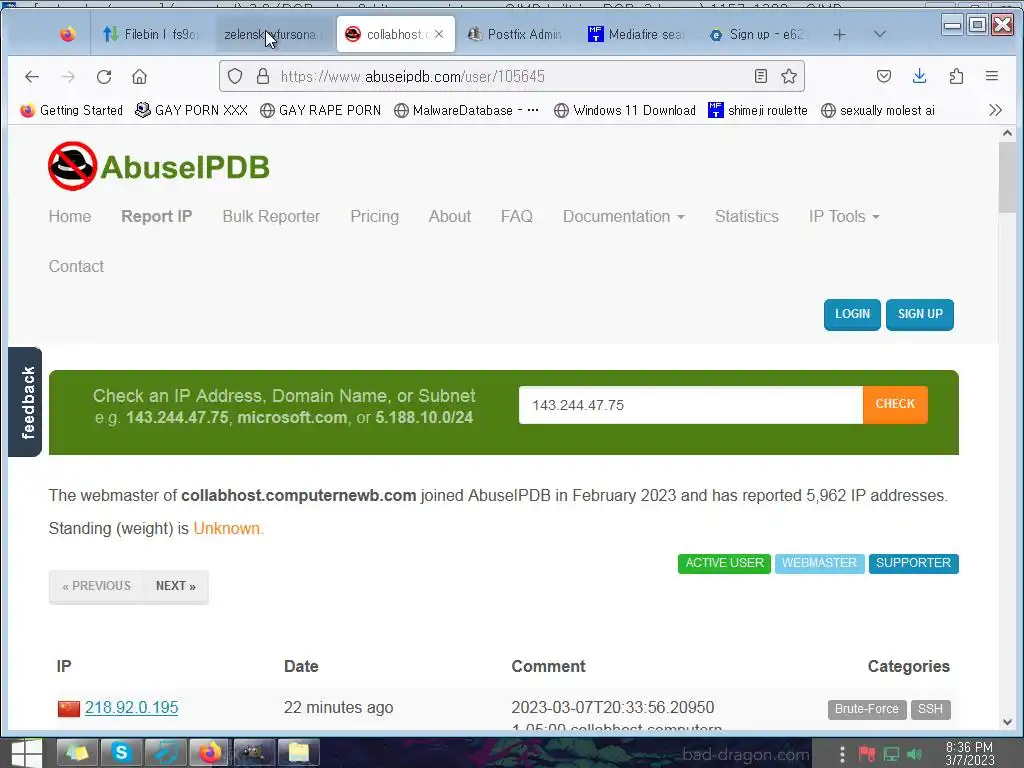Viewport: 1024px width, 768px height.
Task: Switch to the Sign up e621 tab
Action: (758, 34)
